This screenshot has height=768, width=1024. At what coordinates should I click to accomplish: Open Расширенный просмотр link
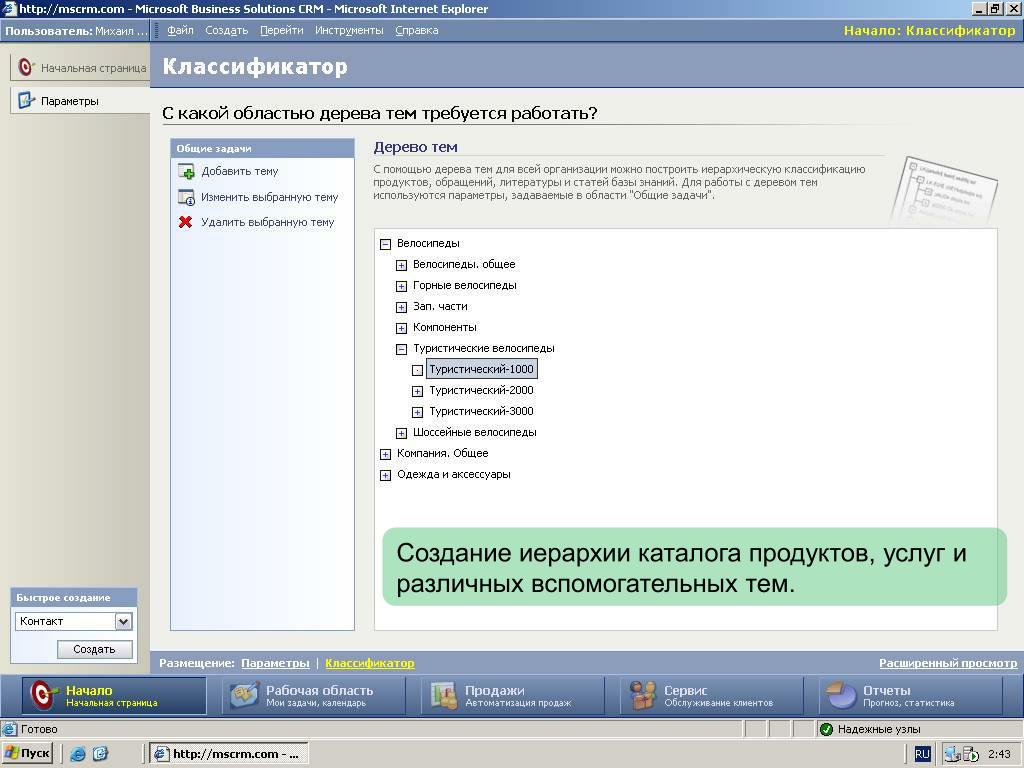tap(948, 663)
